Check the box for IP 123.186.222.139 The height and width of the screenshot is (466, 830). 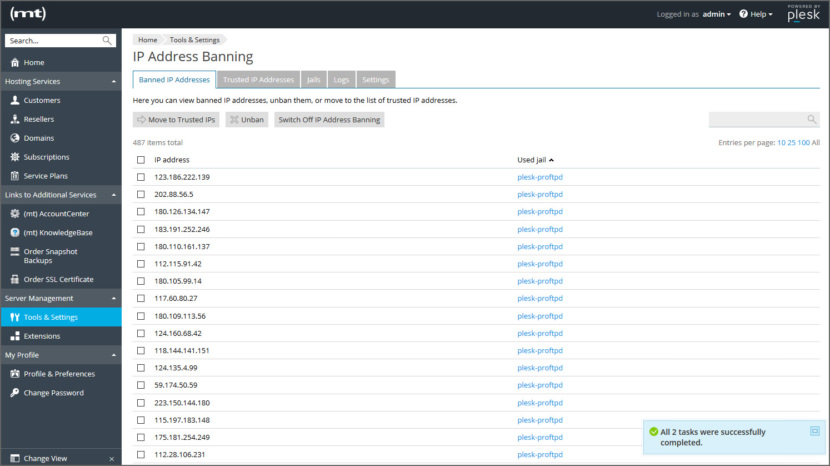tap(141, 177)
